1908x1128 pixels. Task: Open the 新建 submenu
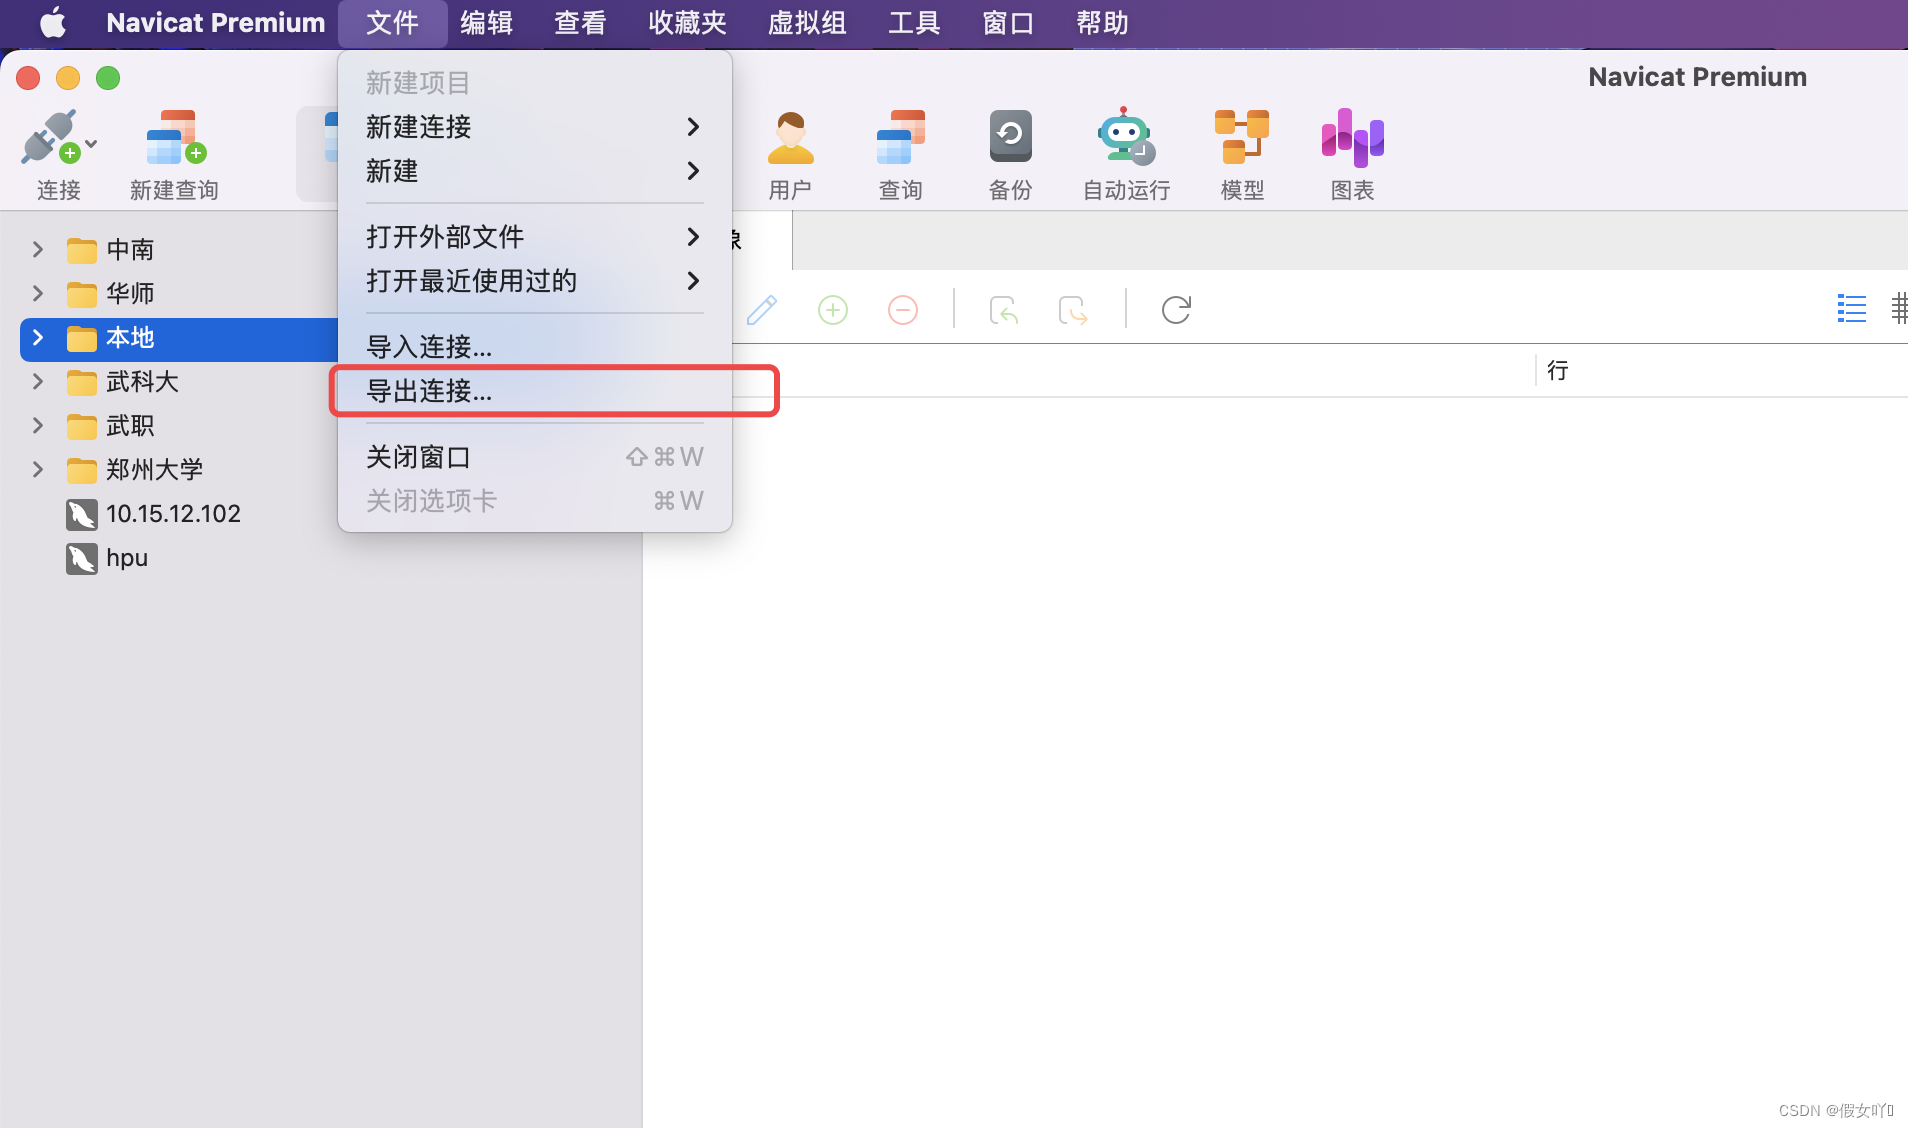535,171
